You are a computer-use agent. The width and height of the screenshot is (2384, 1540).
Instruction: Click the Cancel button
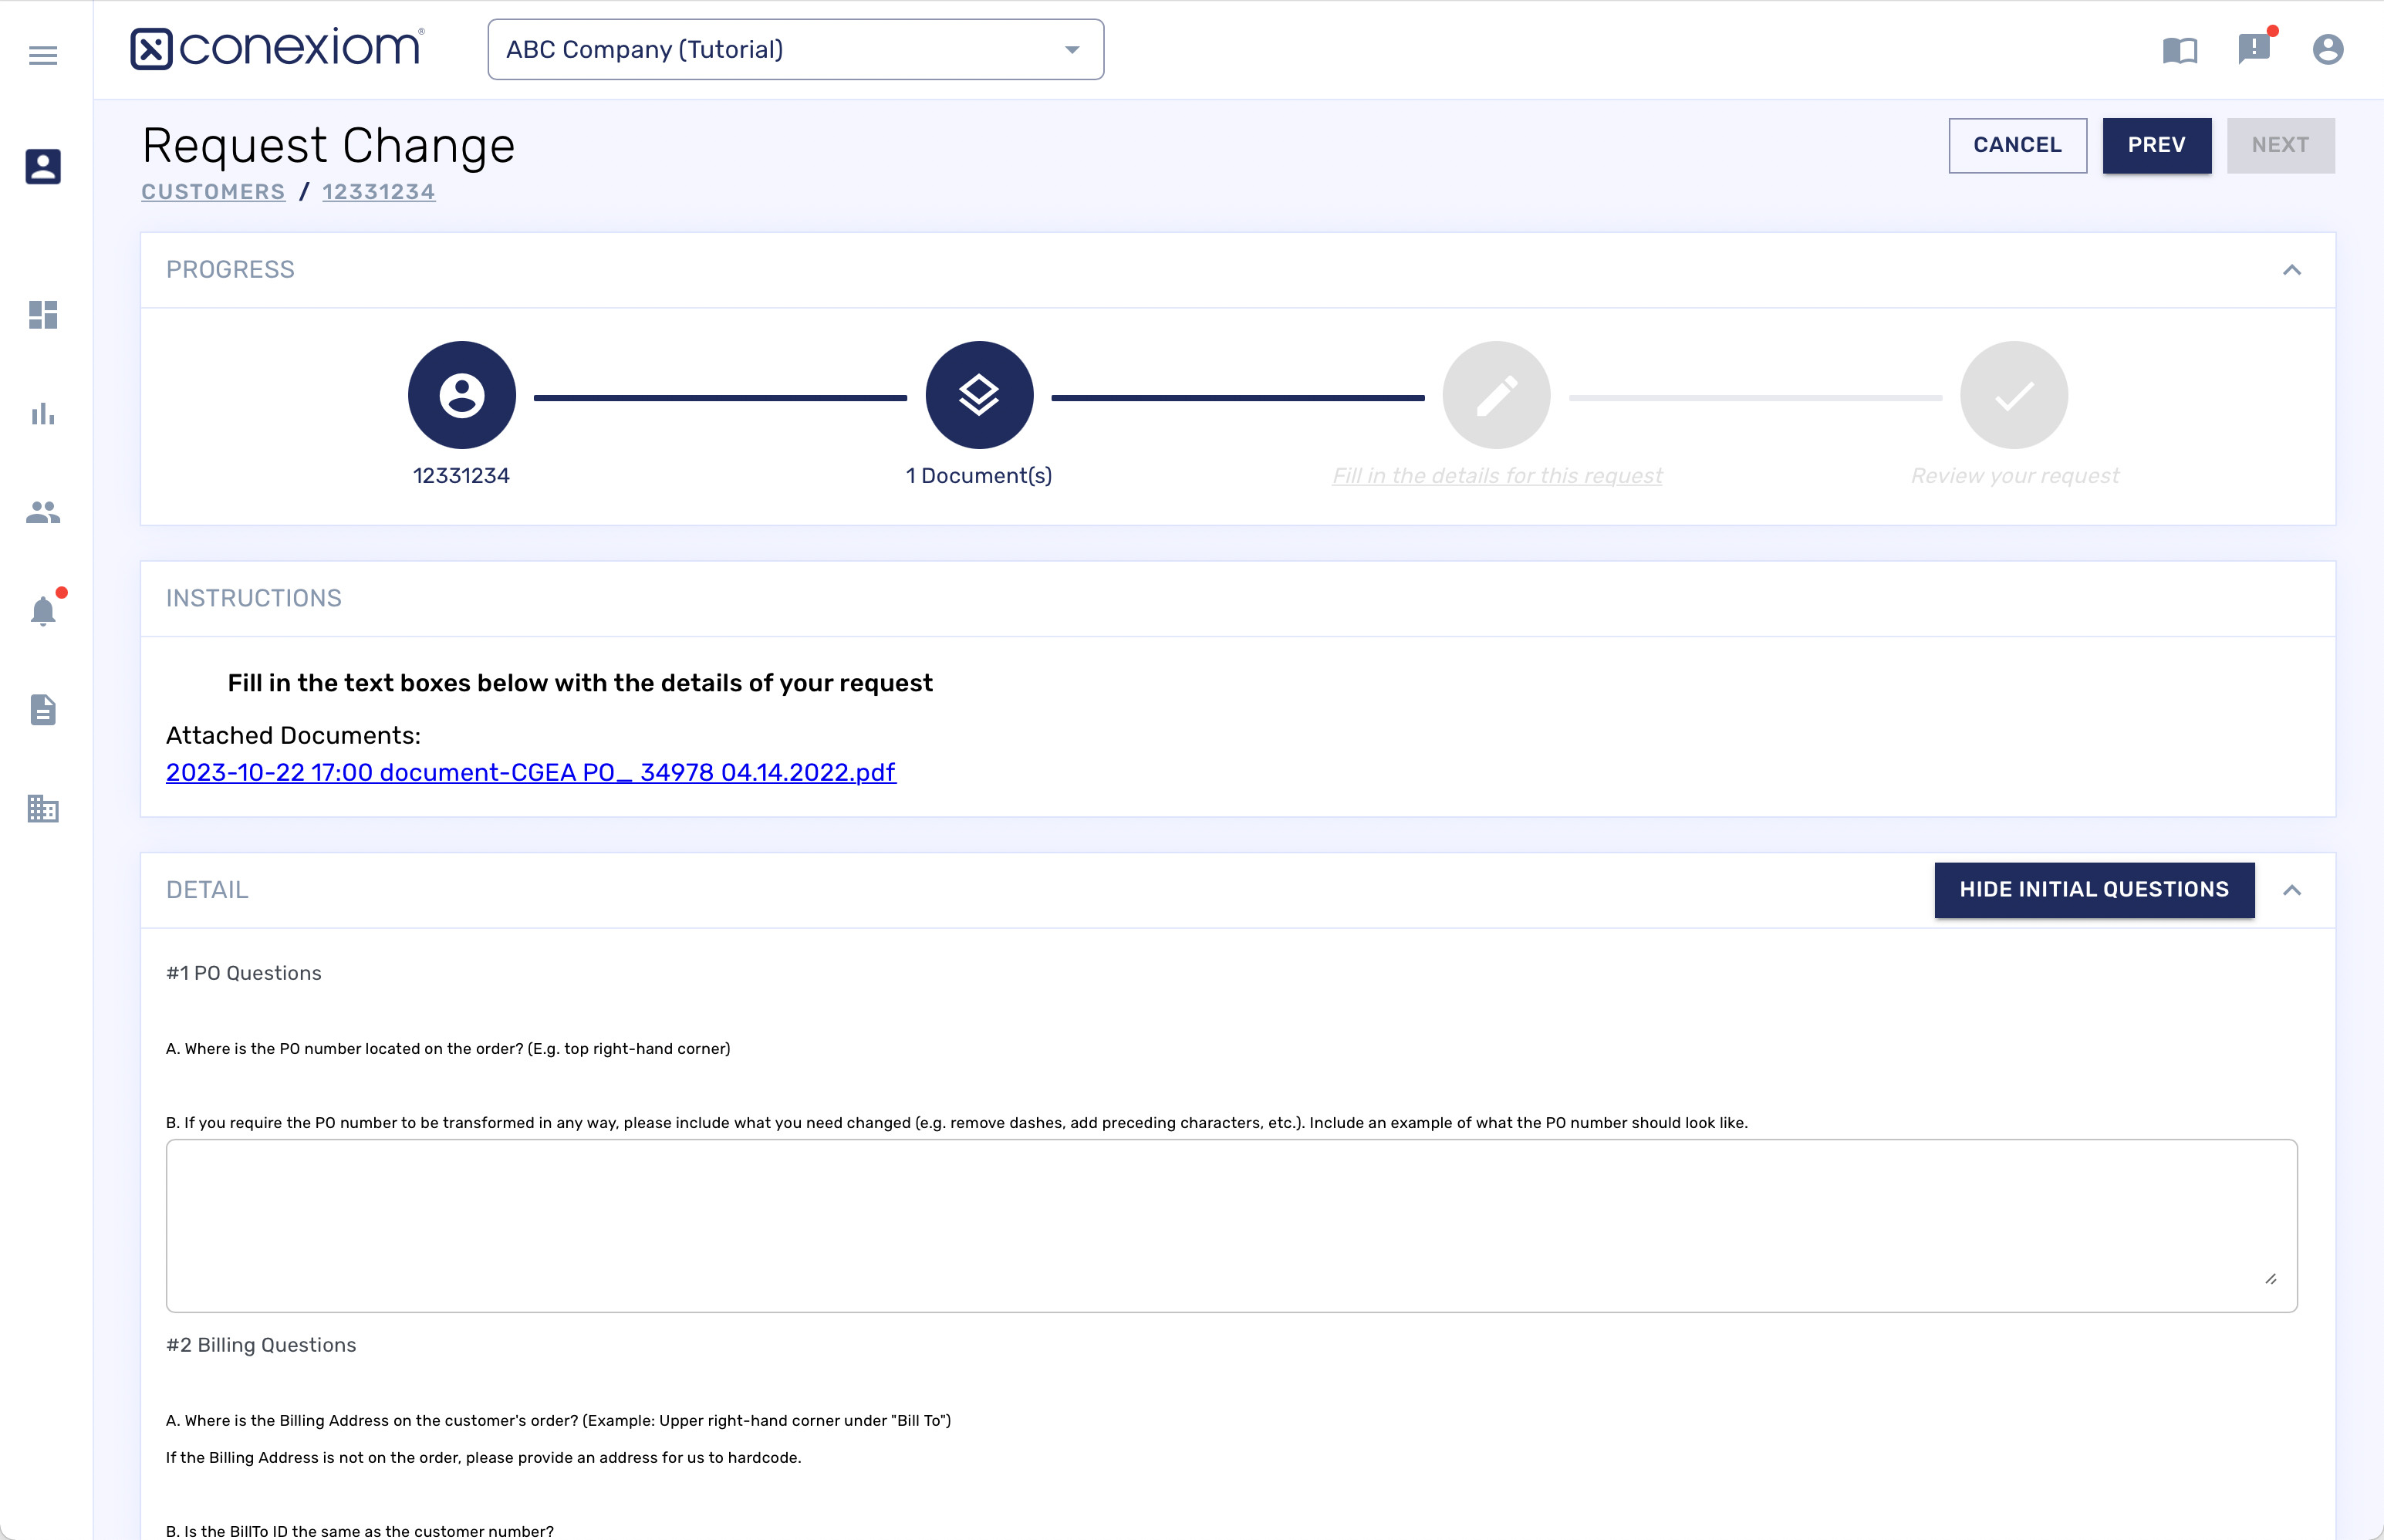point(2016,145)
